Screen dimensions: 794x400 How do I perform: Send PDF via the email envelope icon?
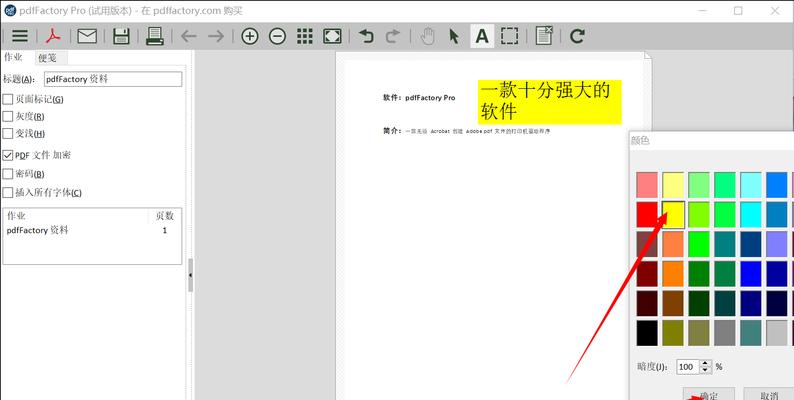click(x=87, y=36)
